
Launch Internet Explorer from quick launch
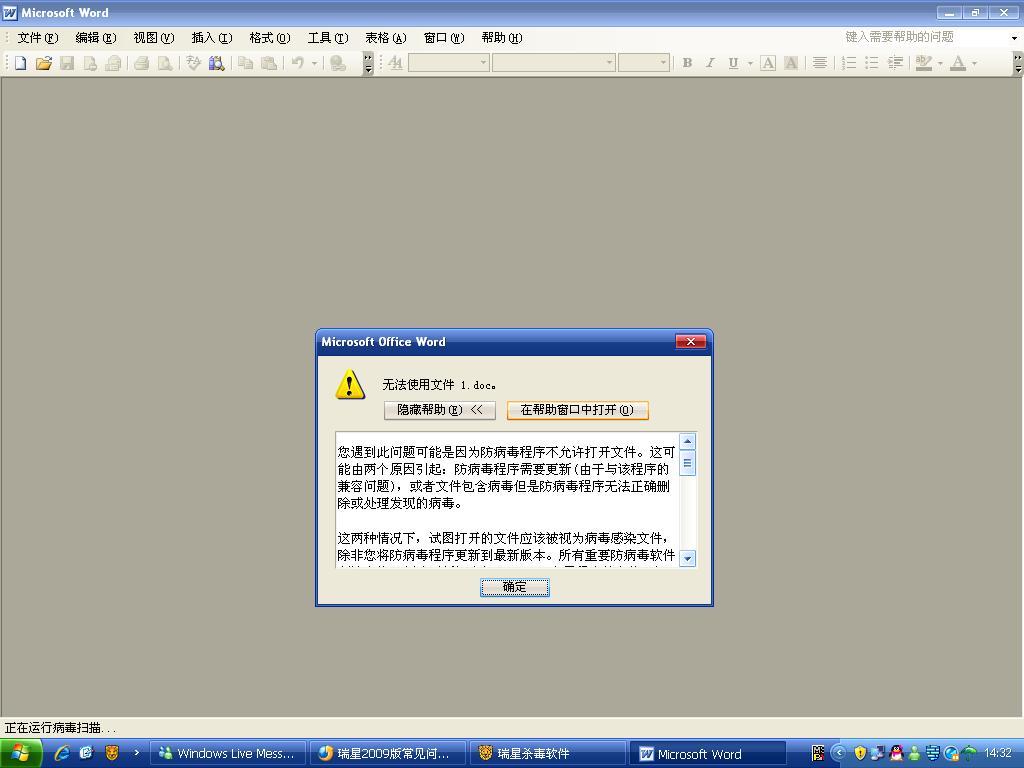pyautogui.click(x=62, y=754)
